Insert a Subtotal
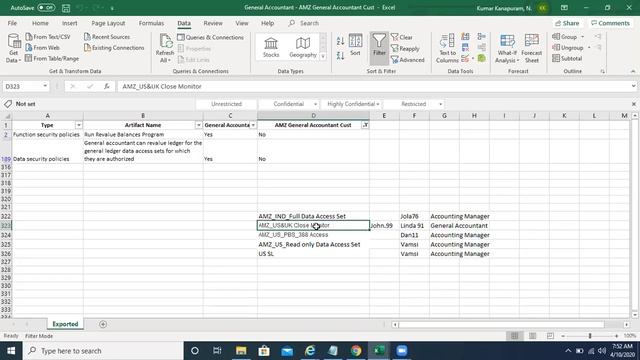The height and width of the screenshot is (360, 640). [x=567, y=59]
